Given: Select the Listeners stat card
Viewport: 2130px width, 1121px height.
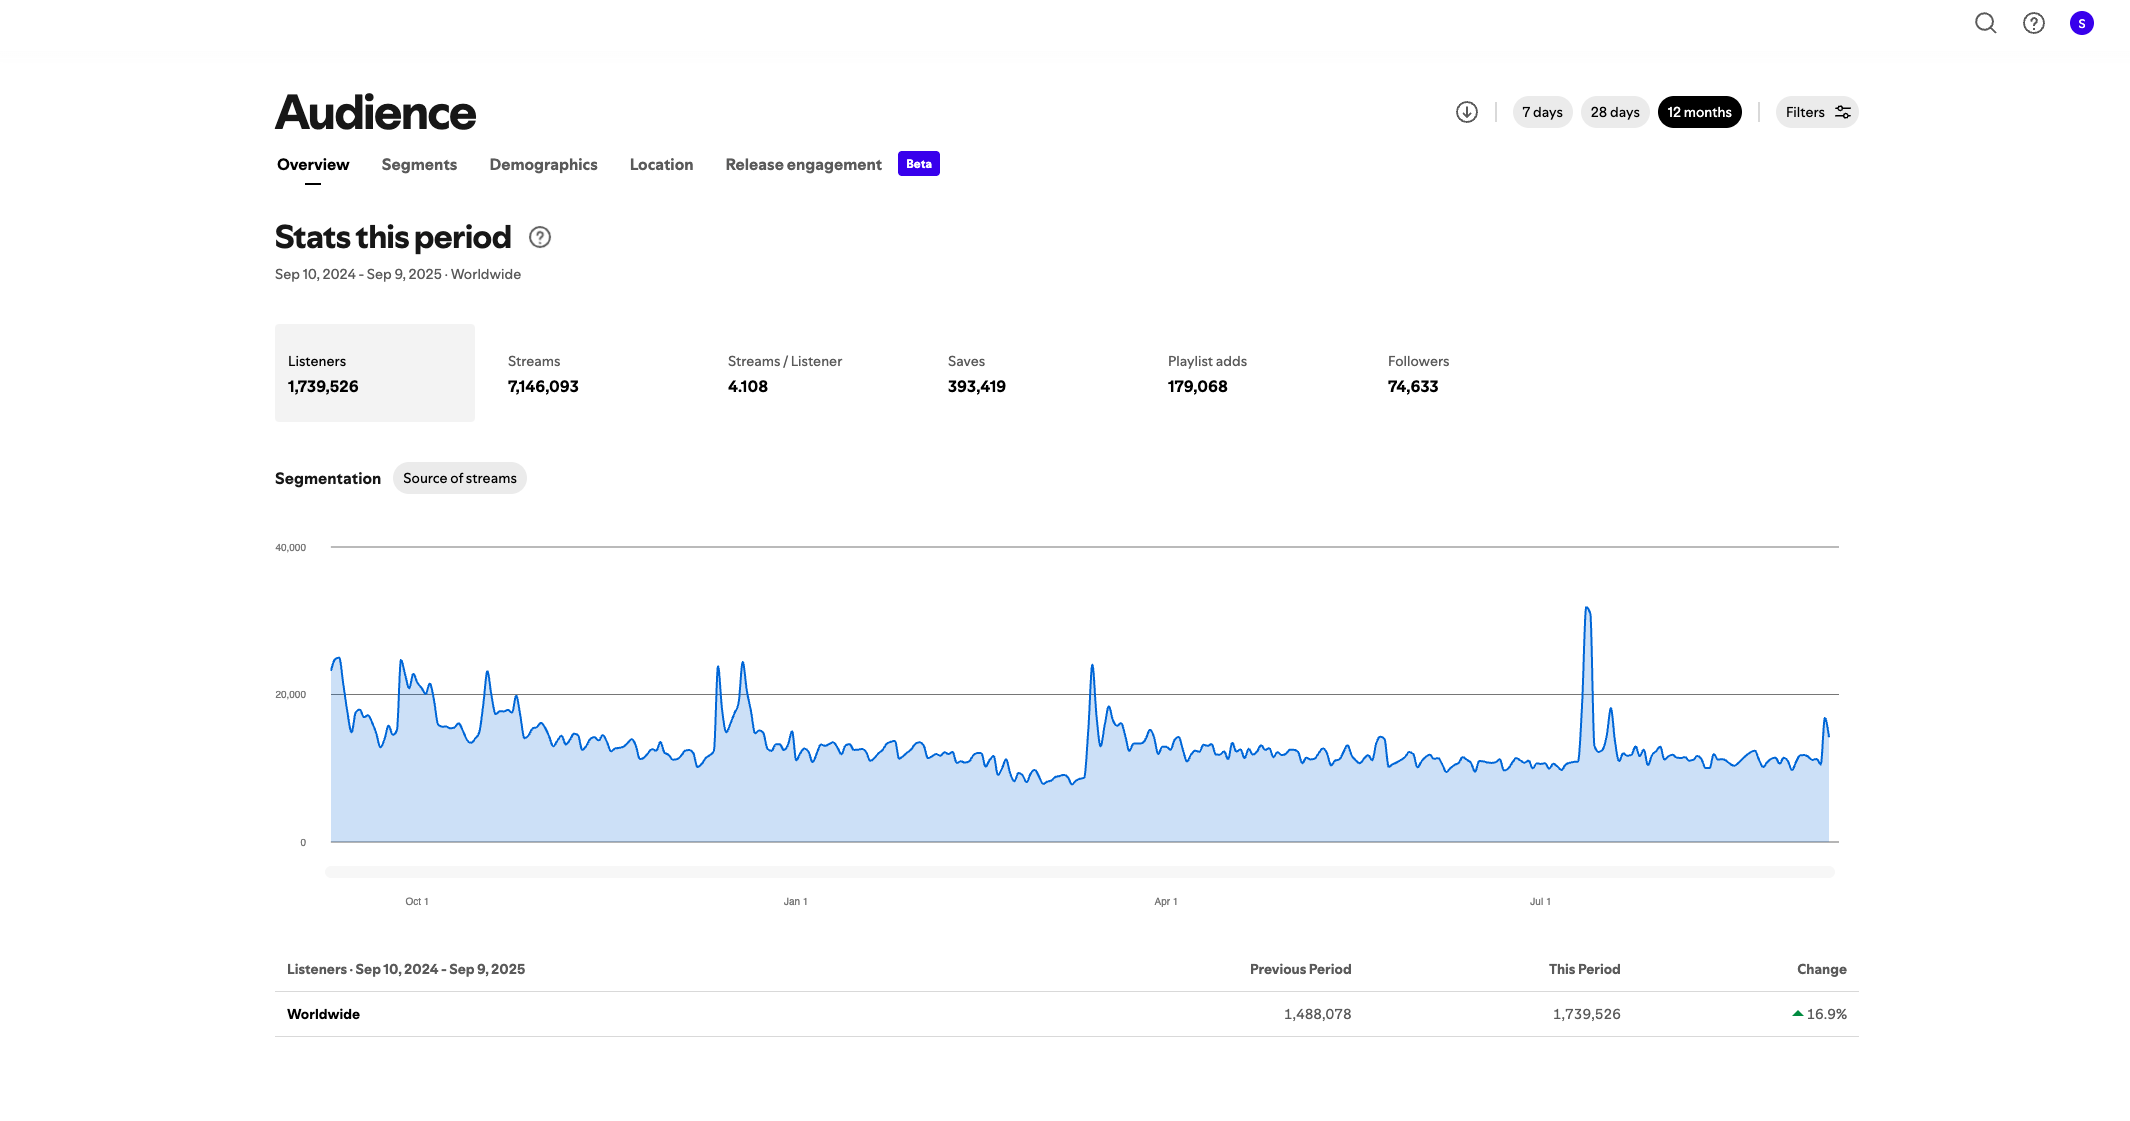Looking at the screenshot, I should tap(374, 373).
